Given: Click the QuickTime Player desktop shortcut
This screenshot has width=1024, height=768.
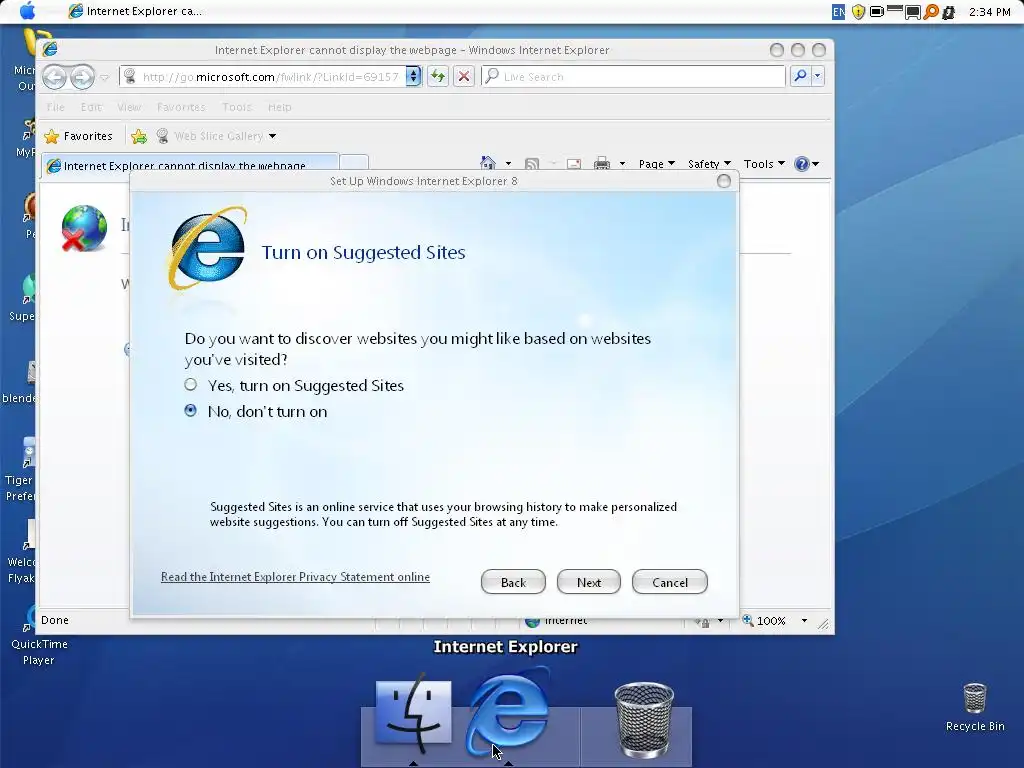Looking at the screenshot, I should (x=36, y=635).
